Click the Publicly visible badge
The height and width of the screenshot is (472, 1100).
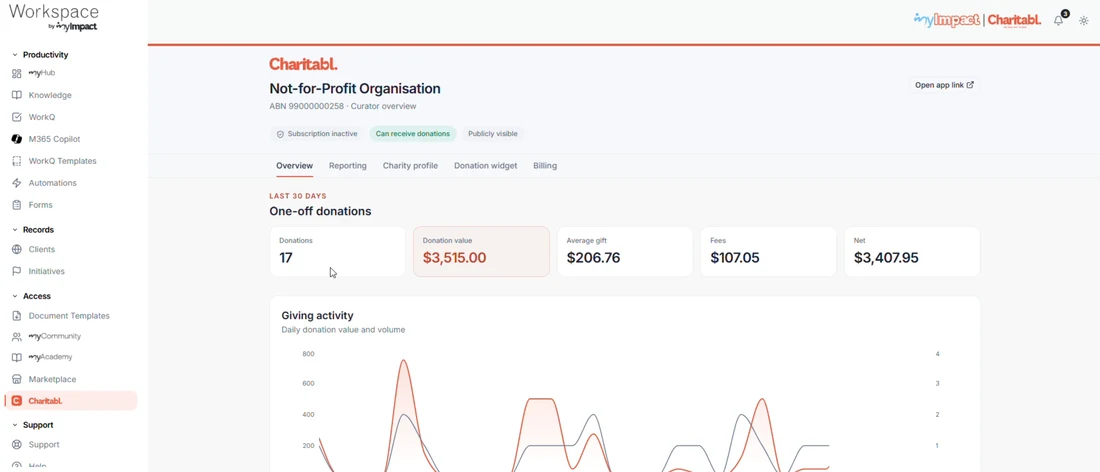493,134
